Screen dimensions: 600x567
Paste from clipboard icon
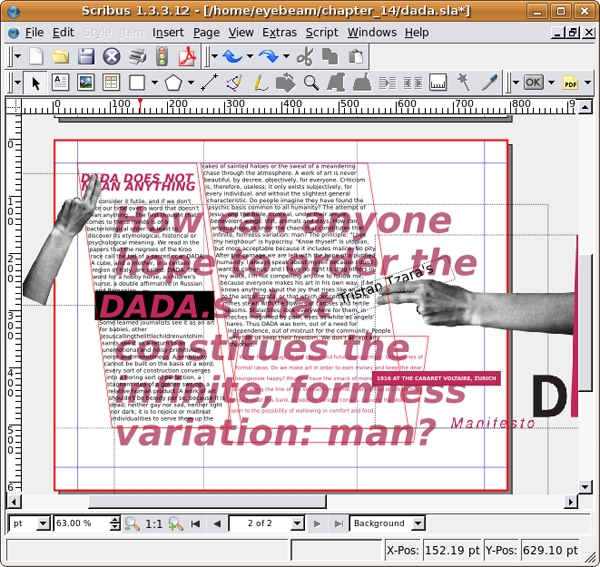pyautogui.click(x=356, y=57)
